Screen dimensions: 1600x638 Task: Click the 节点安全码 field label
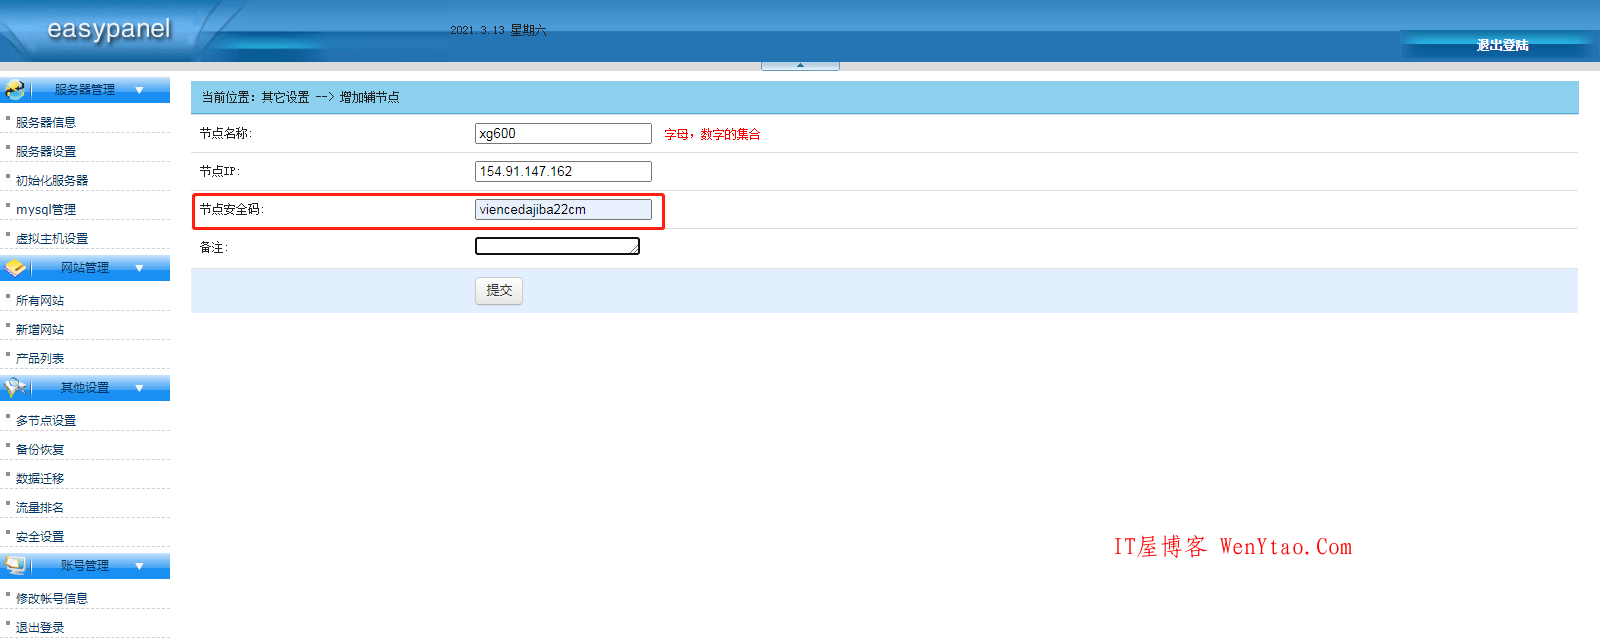click(x=232, y=209)
